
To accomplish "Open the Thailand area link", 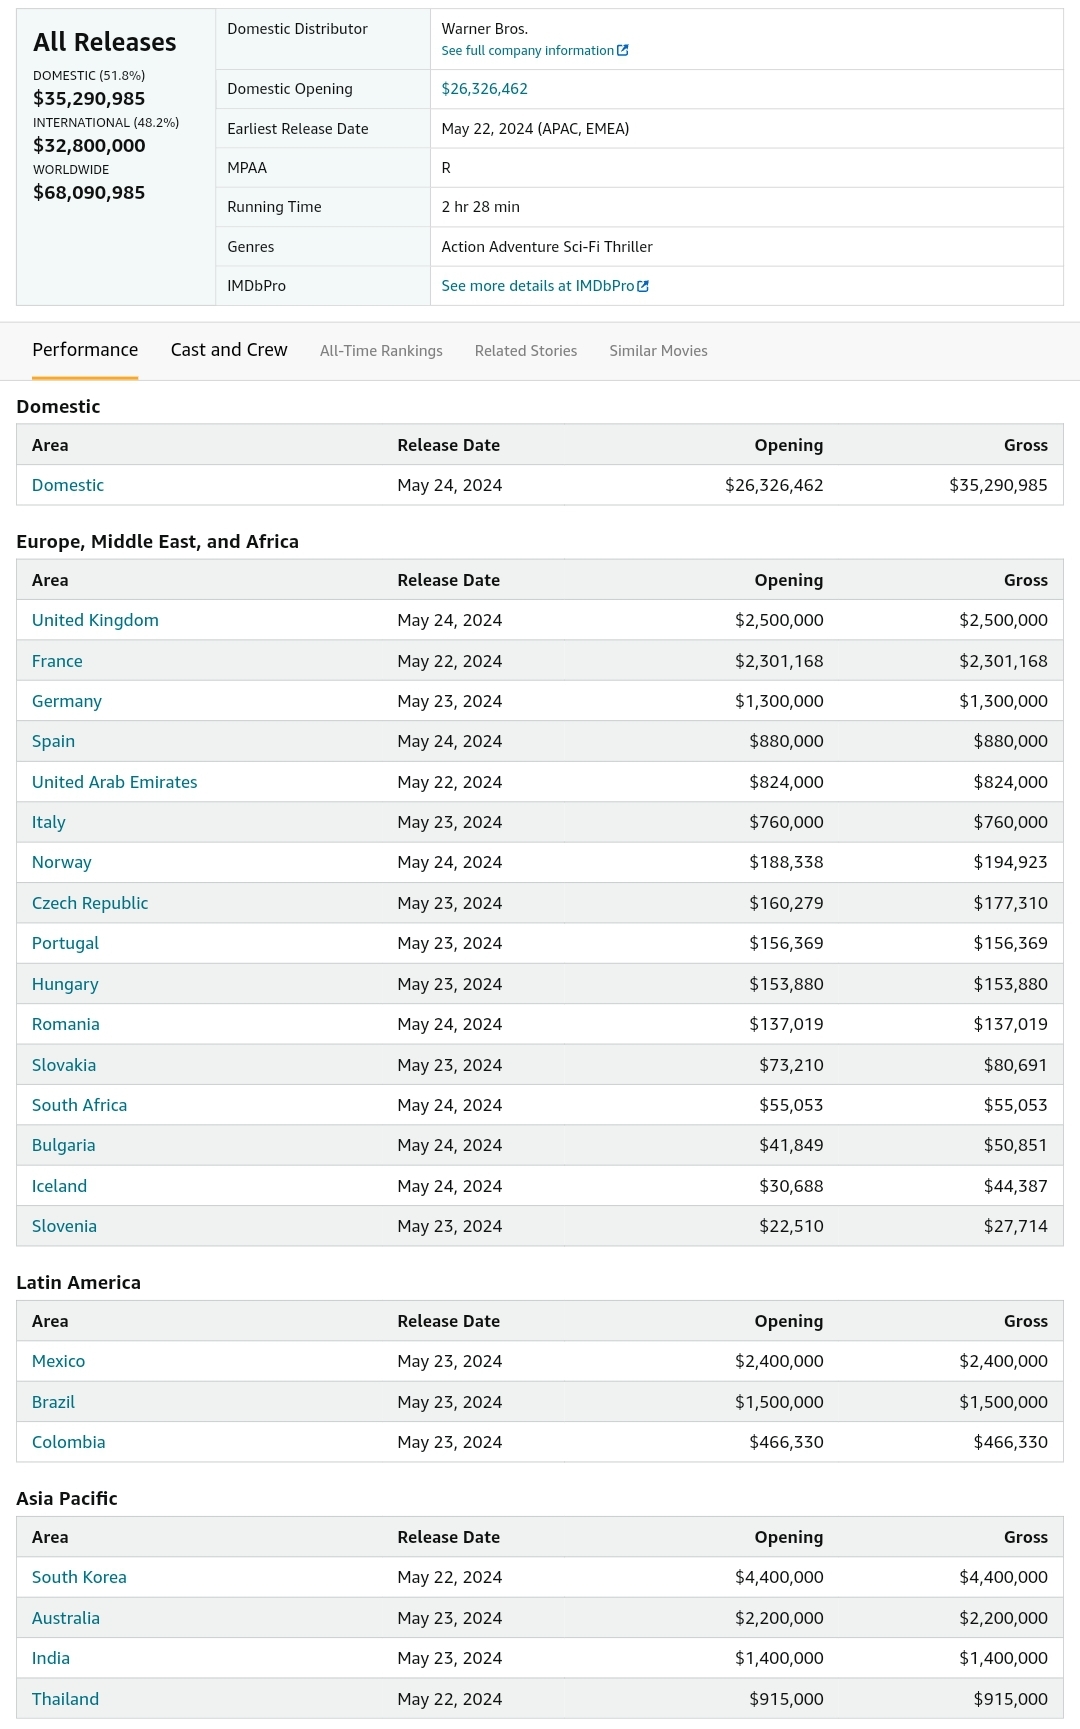I will click(65, 1699).
